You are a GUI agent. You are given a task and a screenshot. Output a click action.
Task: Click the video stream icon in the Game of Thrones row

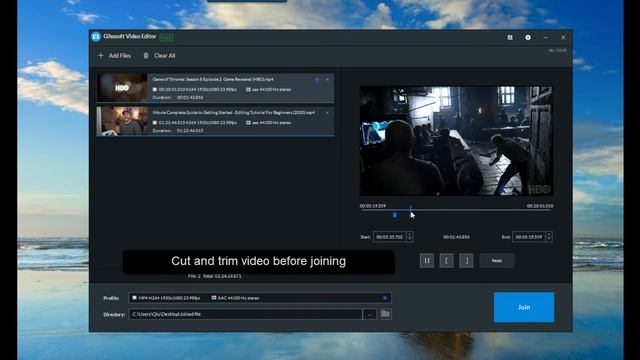[155, 89]
